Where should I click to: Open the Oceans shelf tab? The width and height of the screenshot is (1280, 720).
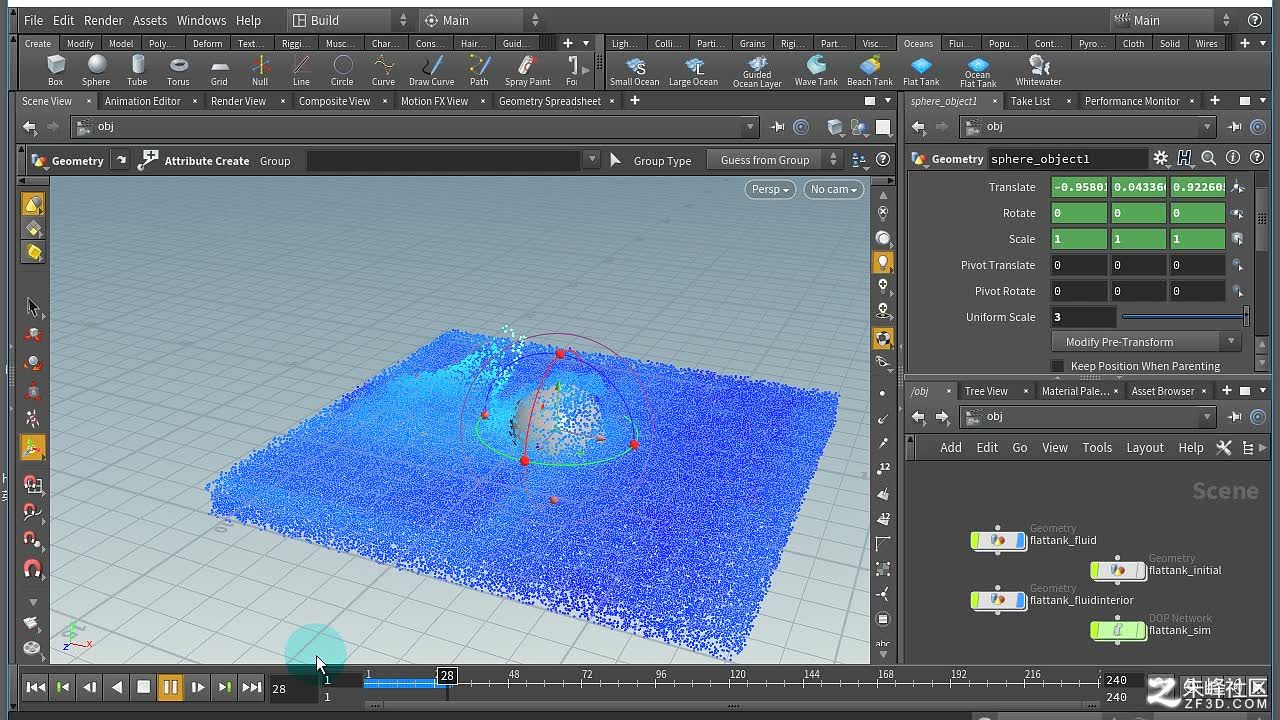918,44
